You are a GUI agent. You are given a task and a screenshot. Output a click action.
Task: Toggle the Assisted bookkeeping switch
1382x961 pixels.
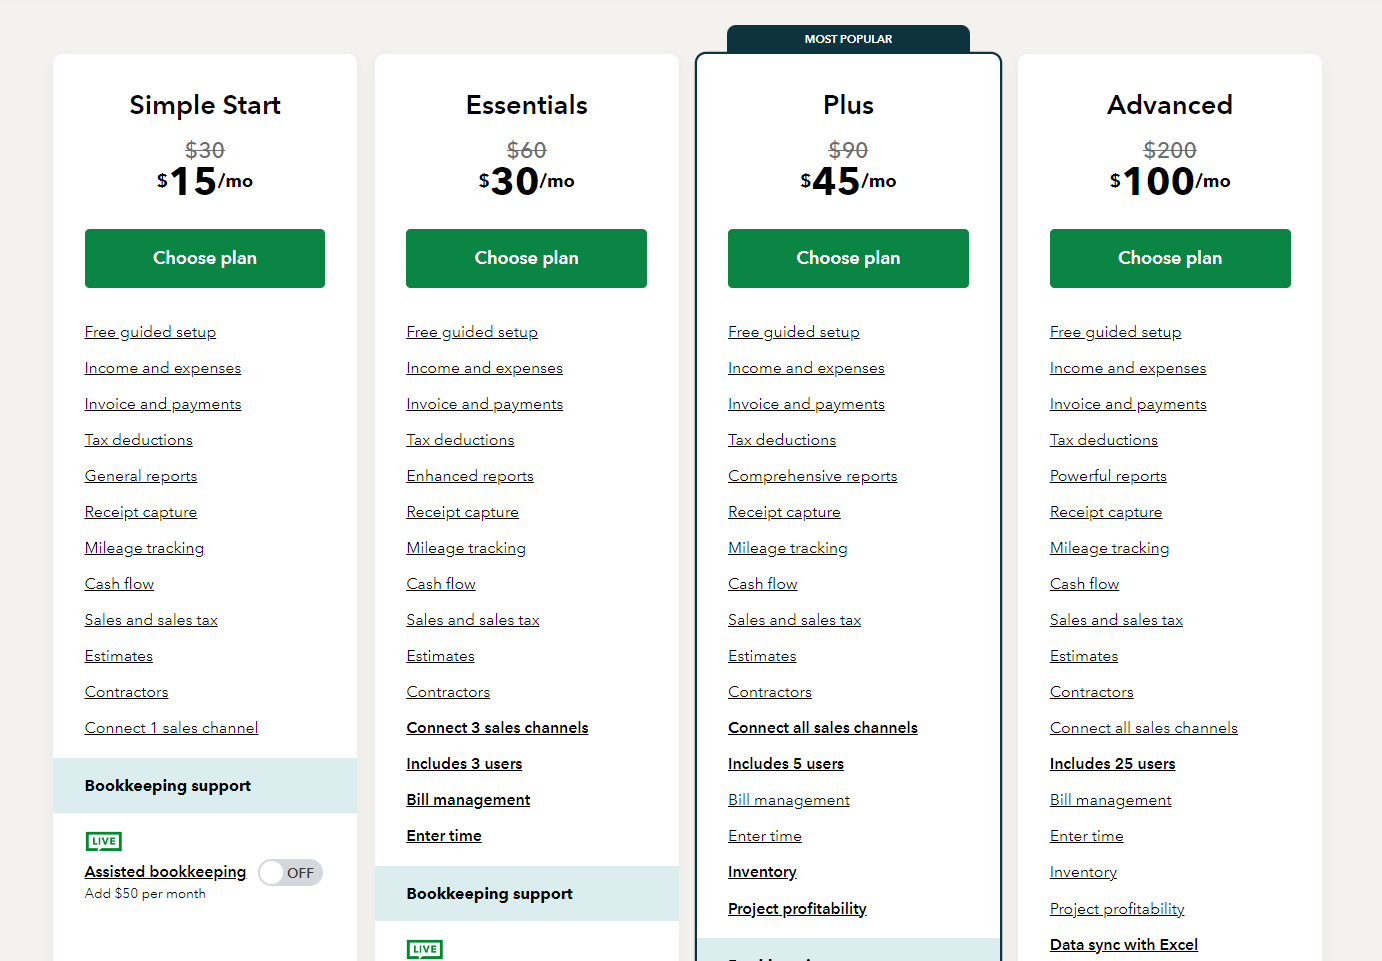click(x=290, y=873)
